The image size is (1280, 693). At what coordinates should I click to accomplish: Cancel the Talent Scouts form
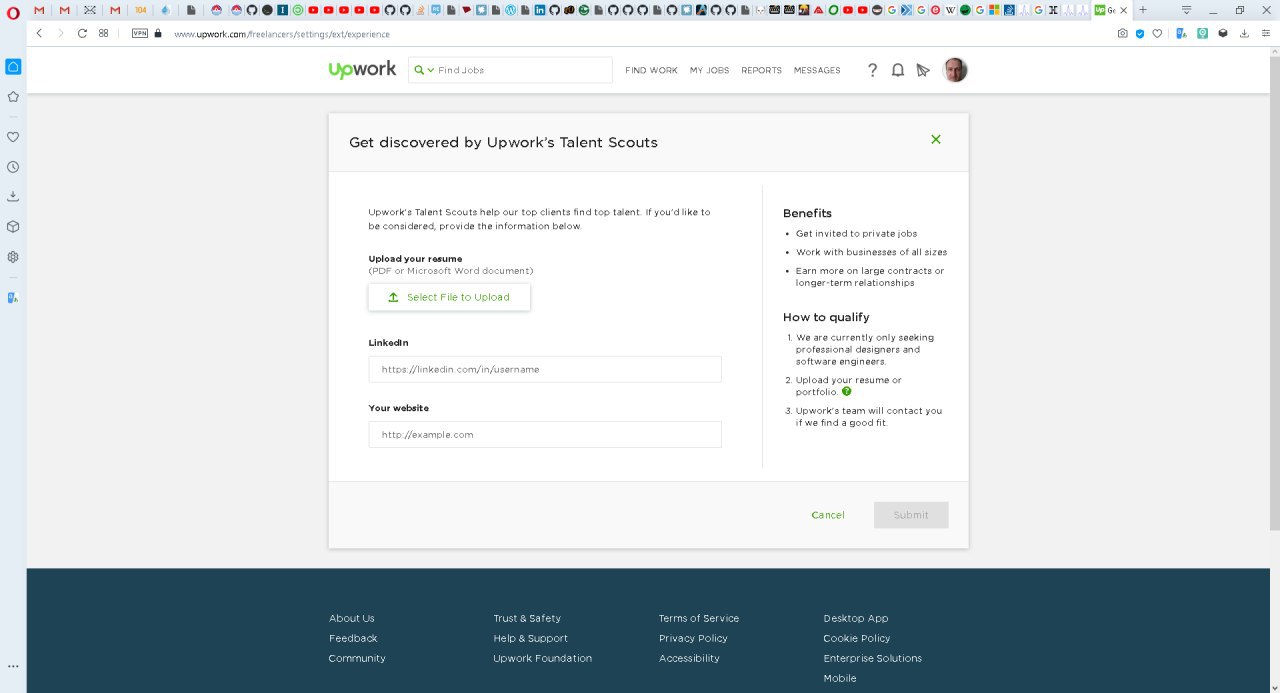[x=828, y=515]
